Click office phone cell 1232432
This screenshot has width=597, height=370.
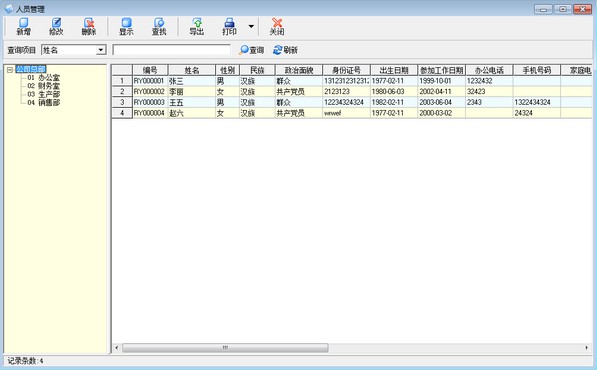(489, 81)
